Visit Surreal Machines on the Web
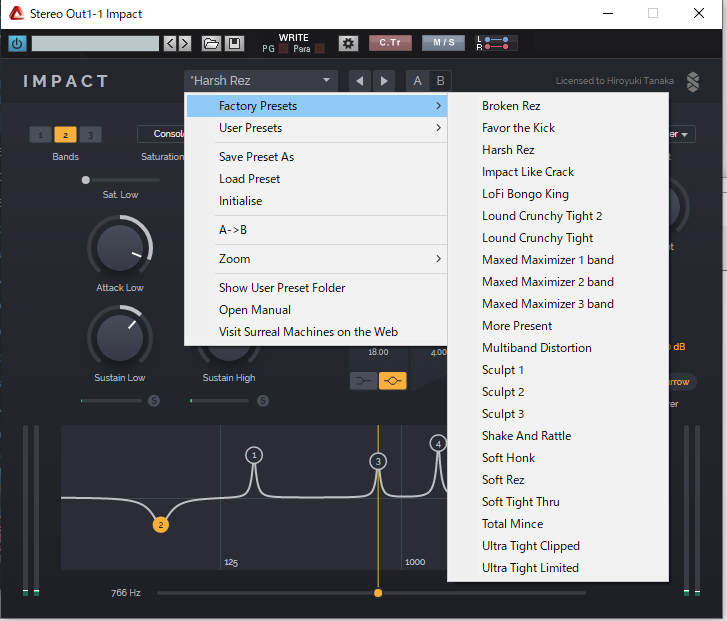Screen dimensions: 727x621 click(317, 332)
